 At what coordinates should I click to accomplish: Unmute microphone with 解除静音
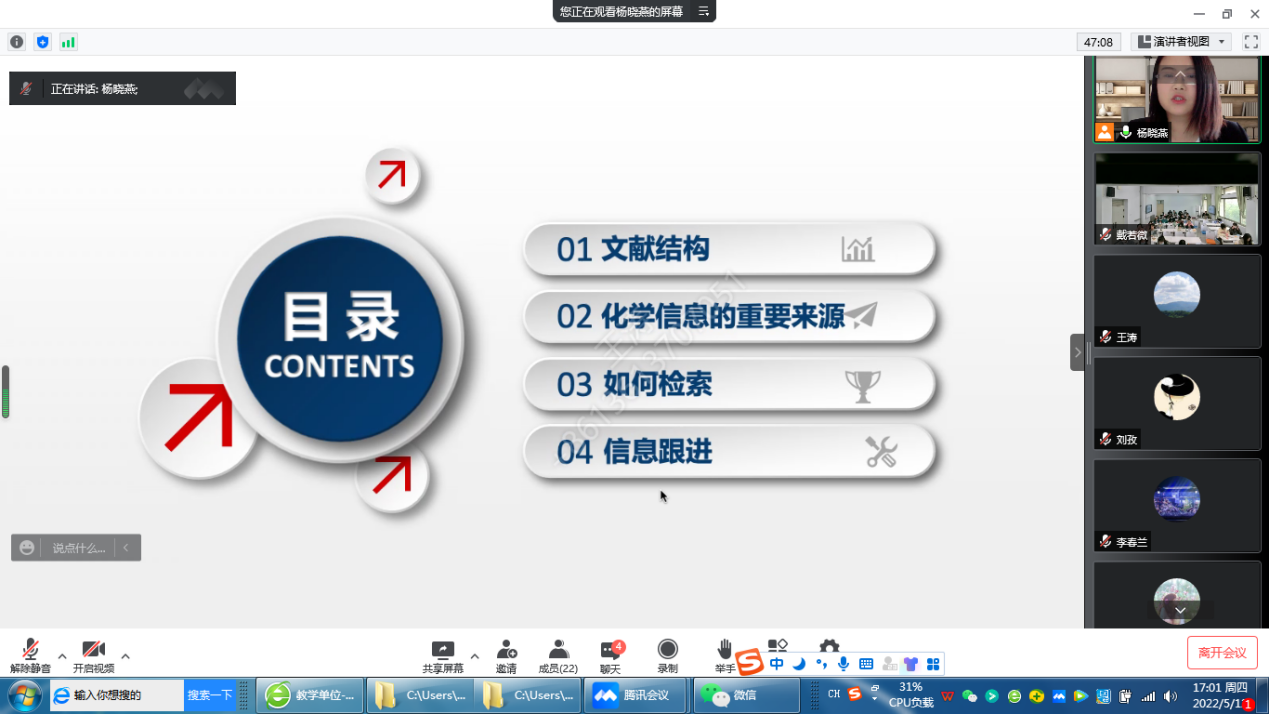(30, 656)
